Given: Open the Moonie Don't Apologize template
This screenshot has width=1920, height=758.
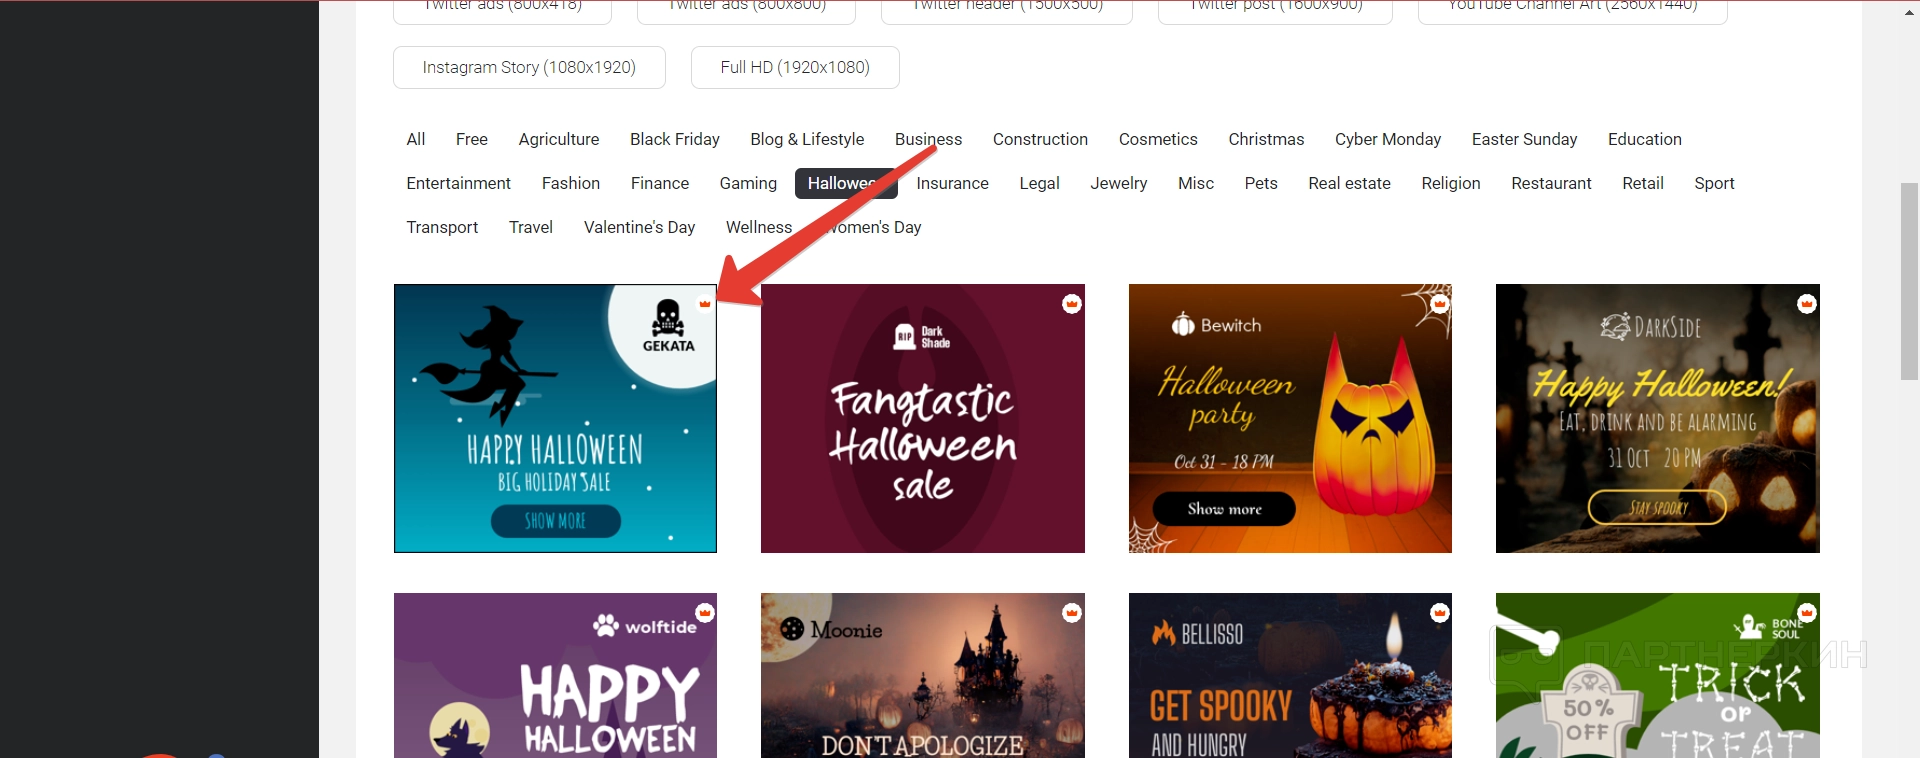Looking at the screenshot, I should (x=923, y=675).
